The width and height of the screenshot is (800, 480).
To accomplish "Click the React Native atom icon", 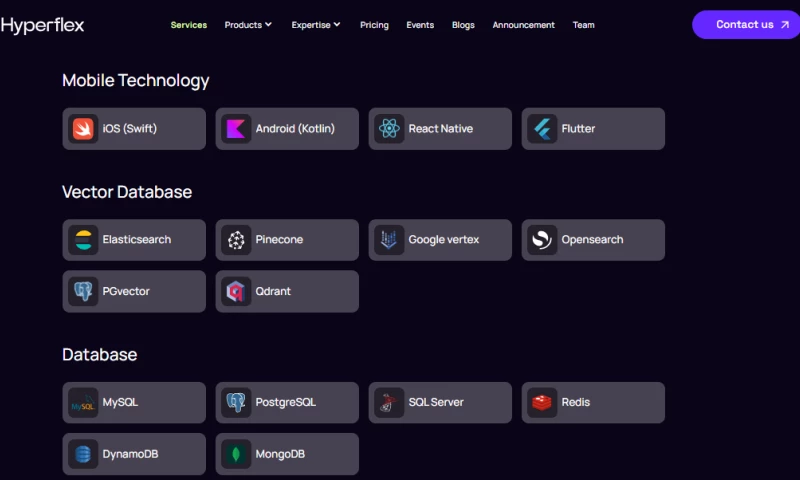I will (389, 129).
